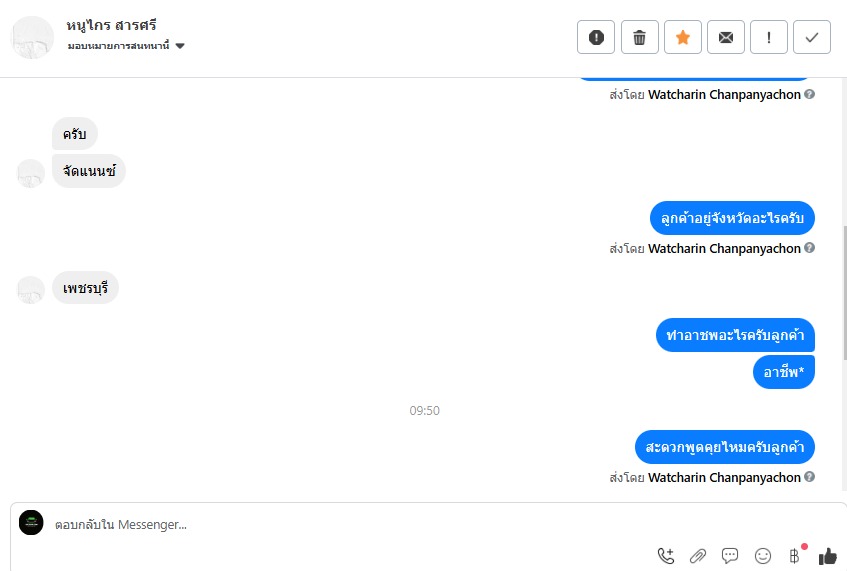Open saved replies speech bubble icon

point(730,555)
